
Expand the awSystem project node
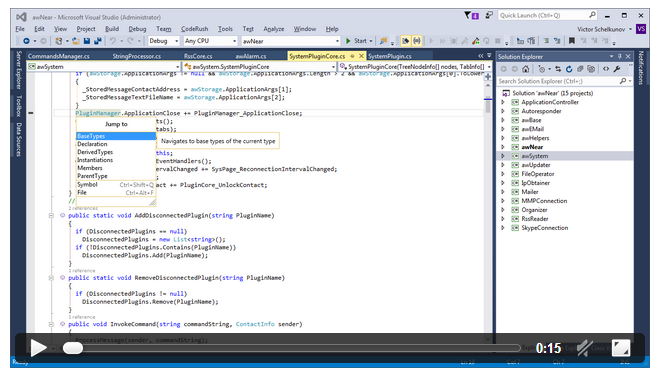pyautogui.click(x=503, y=156)
